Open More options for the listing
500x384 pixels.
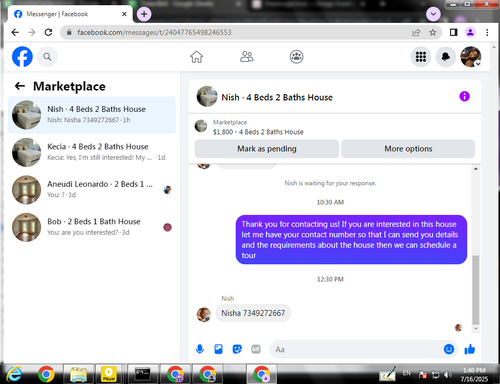coord(408,149)
